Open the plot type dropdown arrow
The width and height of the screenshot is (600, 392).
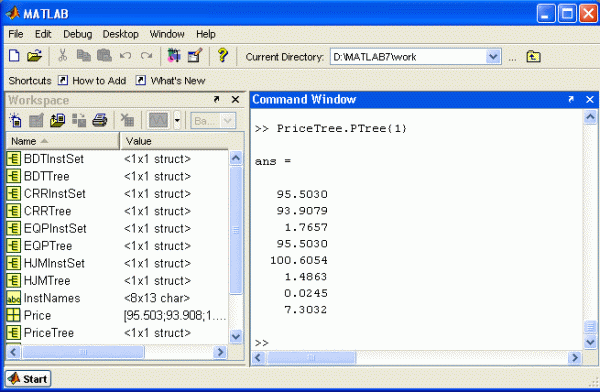177,121
